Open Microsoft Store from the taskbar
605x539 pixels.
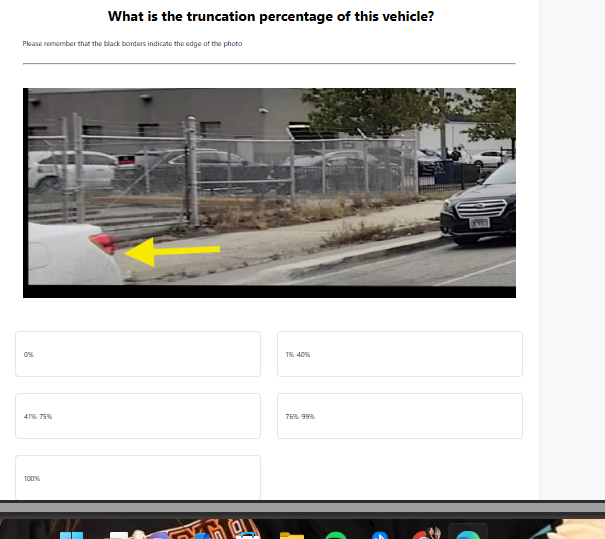247,535
